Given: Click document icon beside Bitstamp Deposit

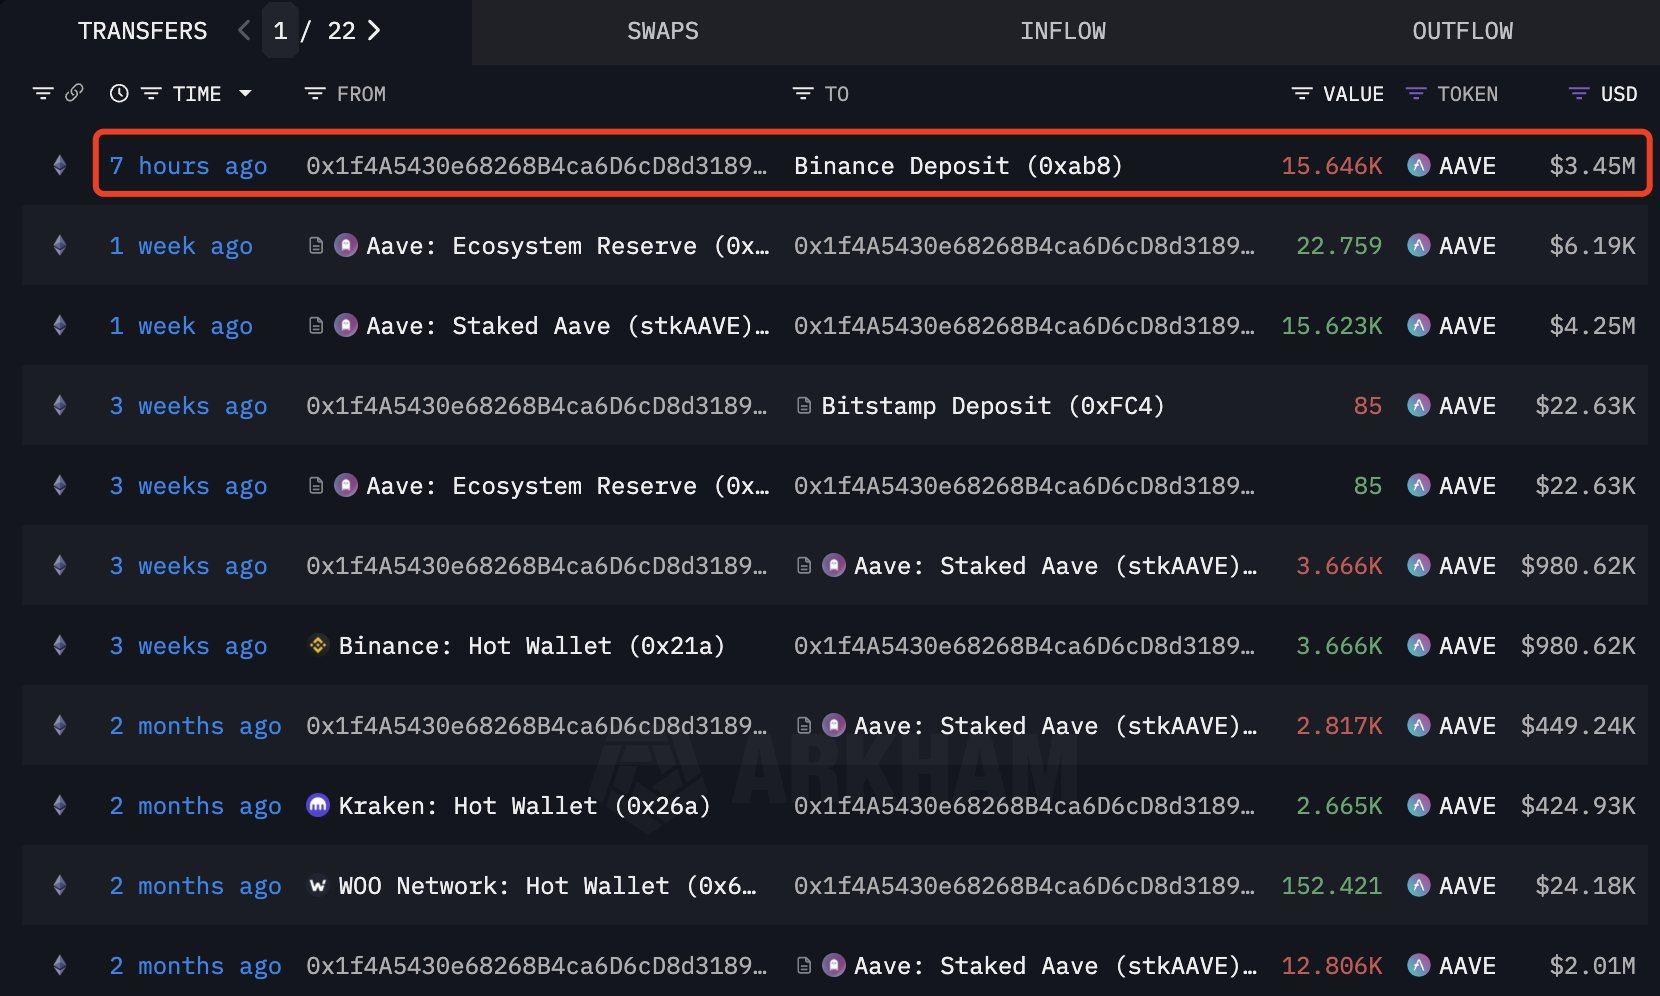Looking at the screenshot, I should point(804,406).
